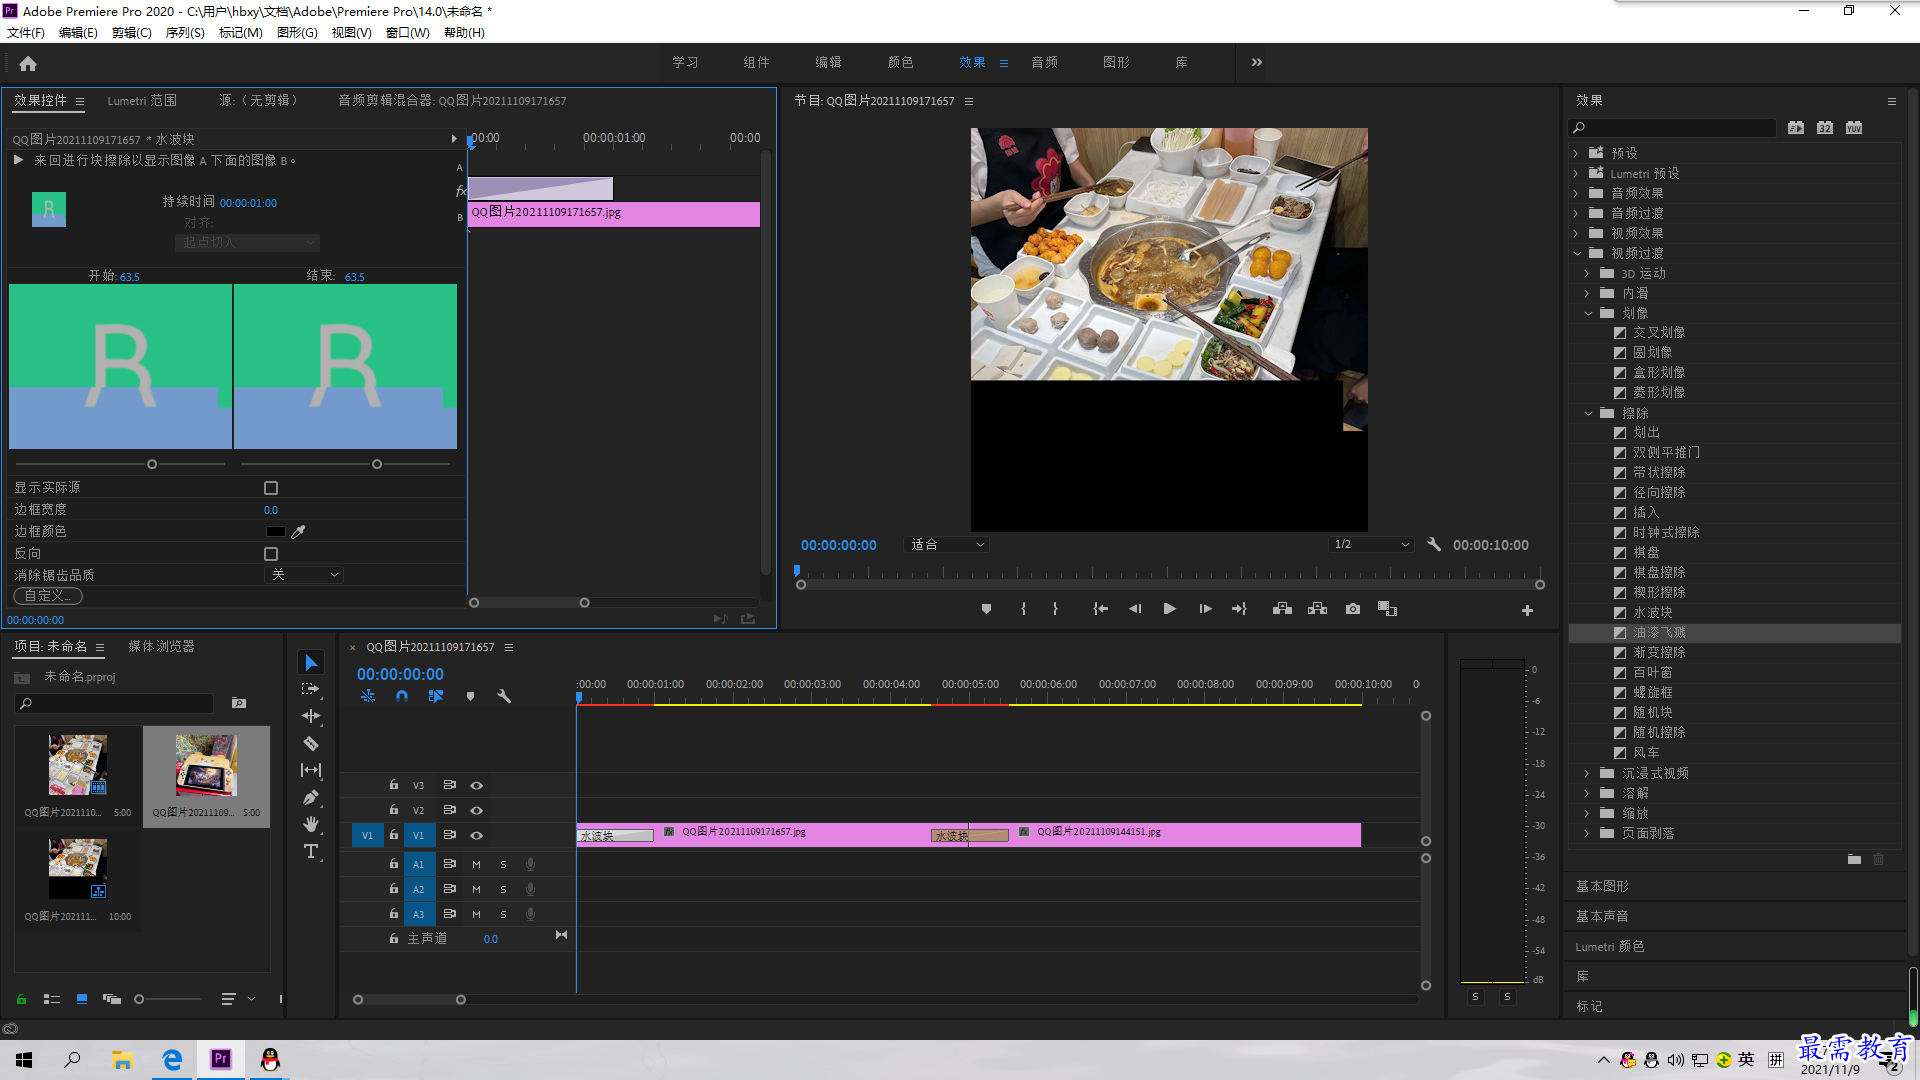Select the Razor tool
The width and height of the screenshot is (1920, 1080).
[x=311, y=743]
